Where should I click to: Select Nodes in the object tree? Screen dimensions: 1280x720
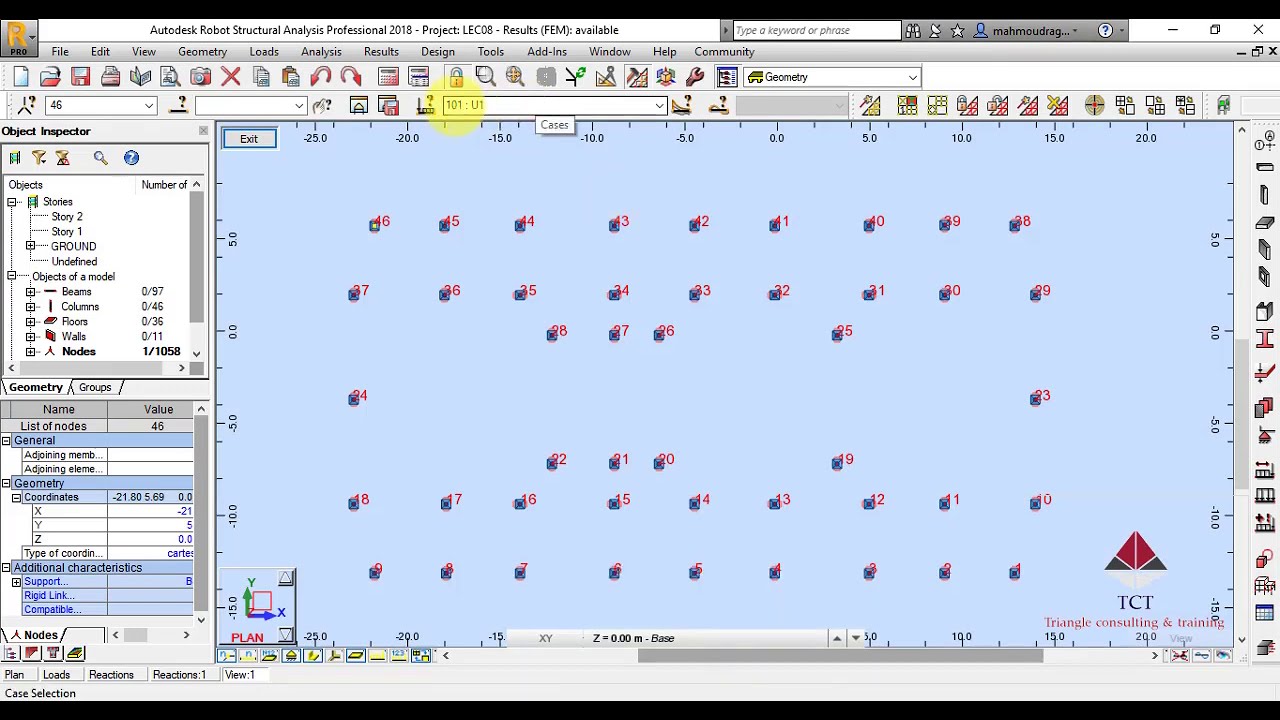[x=78, y=352]
